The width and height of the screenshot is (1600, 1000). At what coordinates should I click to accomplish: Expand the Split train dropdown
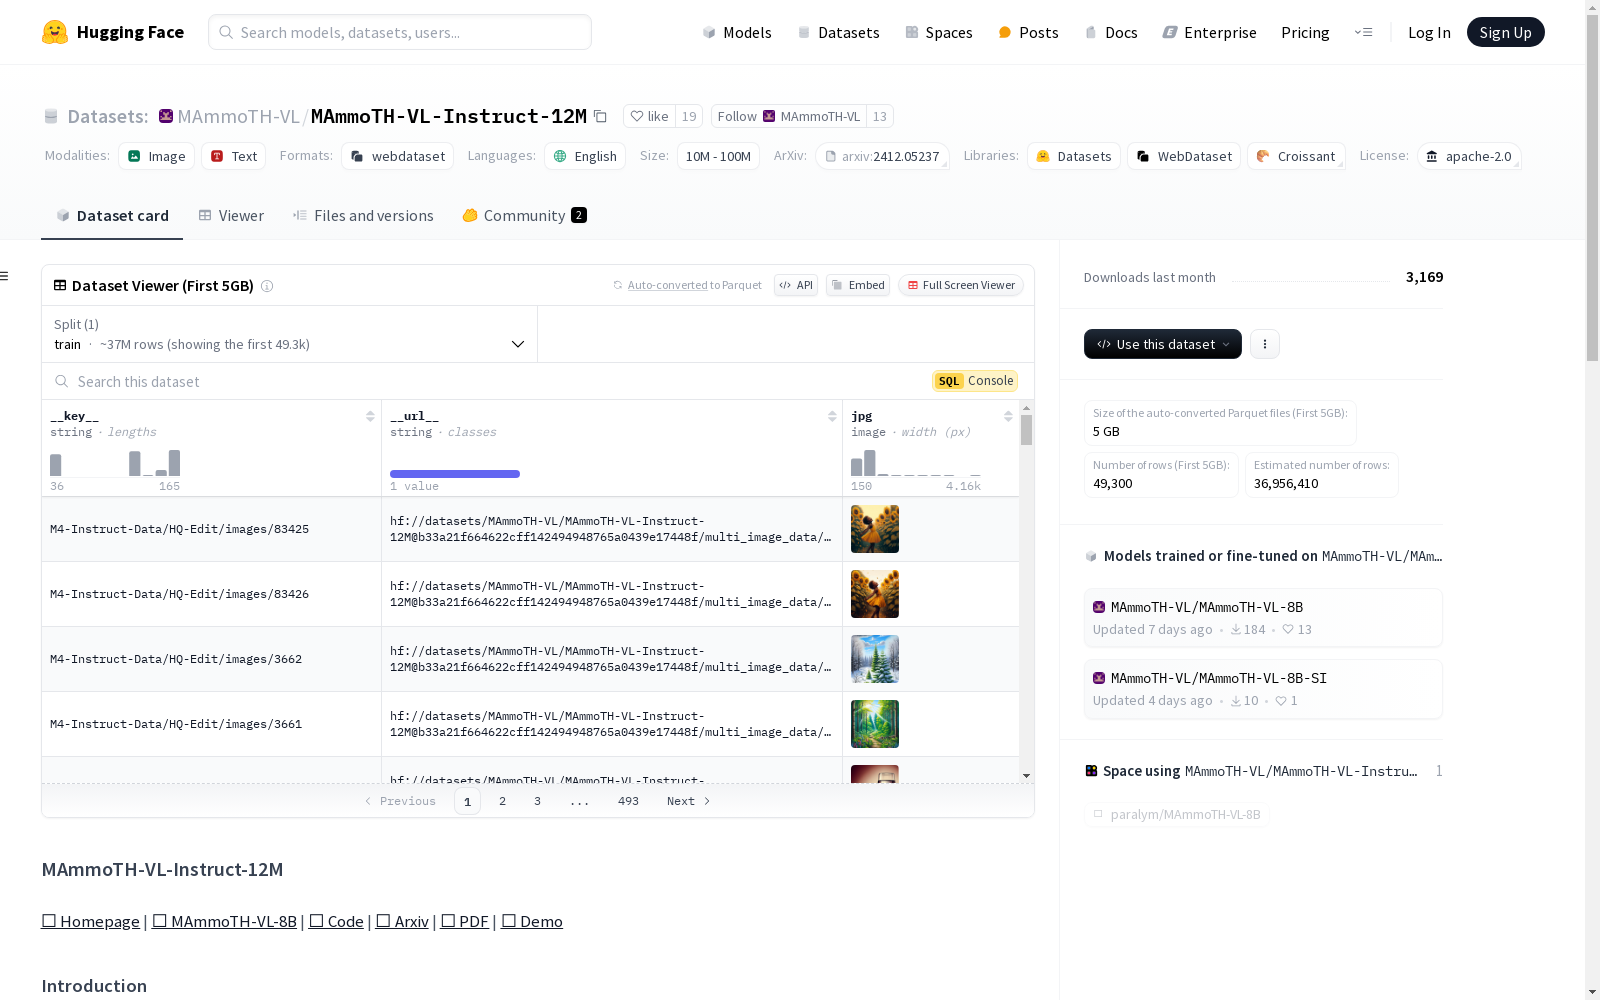point(290,334)
